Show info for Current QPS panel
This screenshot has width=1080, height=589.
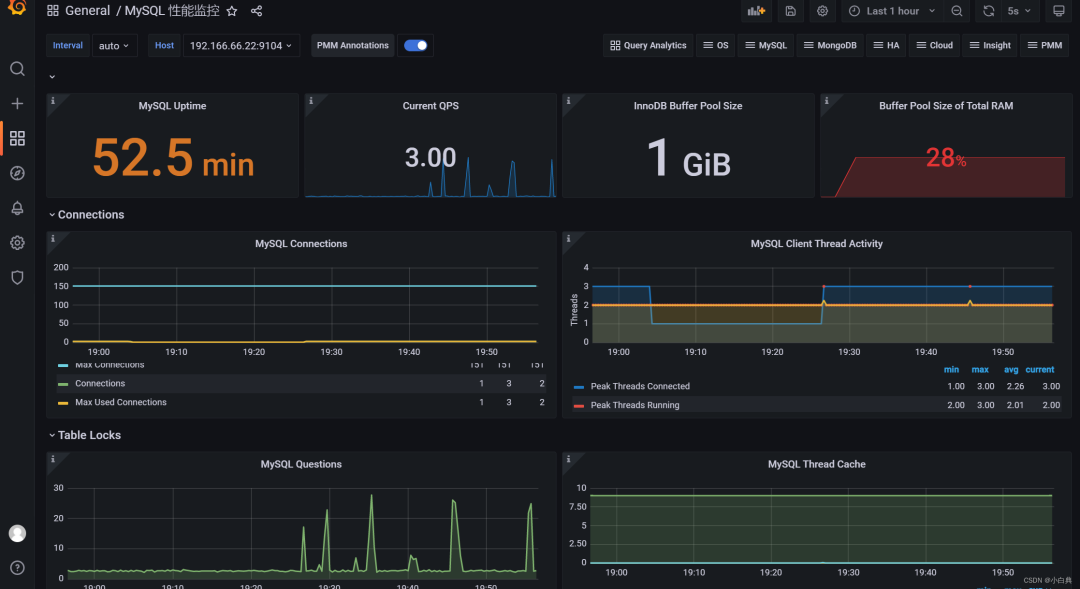pos(311,101)
